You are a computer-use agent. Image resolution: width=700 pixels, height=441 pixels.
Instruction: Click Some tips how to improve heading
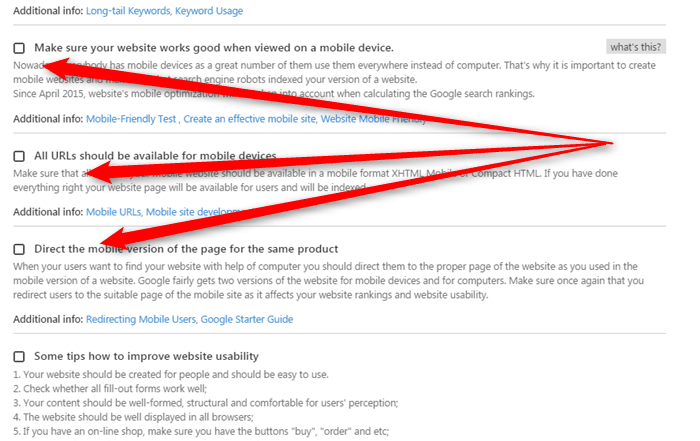coord(146,356)
